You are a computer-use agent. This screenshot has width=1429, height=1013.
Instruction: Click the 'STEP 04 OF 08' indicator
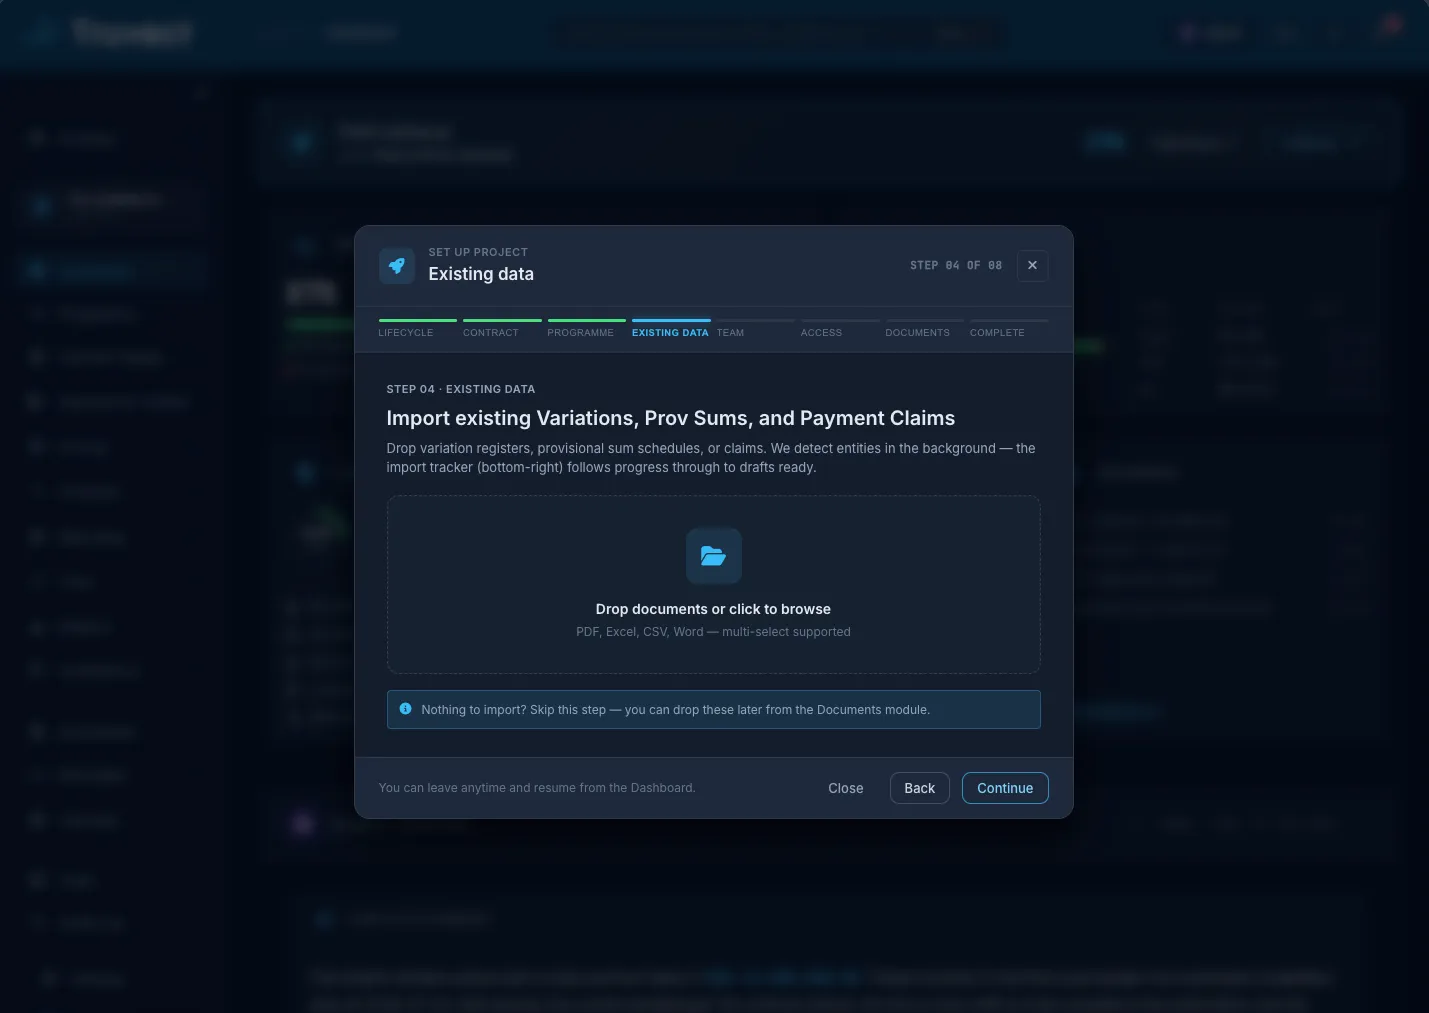(x=956, y=266)
